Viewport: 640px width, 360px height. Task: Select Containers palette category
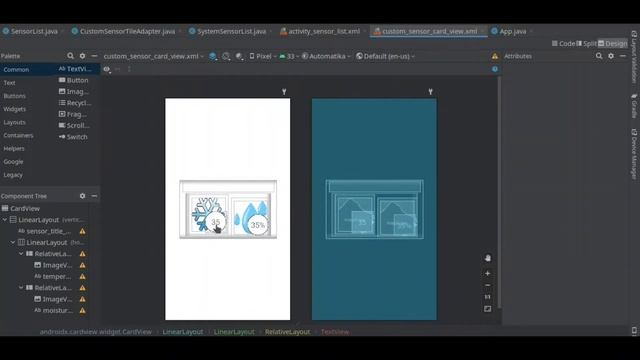tap(18, 136)
